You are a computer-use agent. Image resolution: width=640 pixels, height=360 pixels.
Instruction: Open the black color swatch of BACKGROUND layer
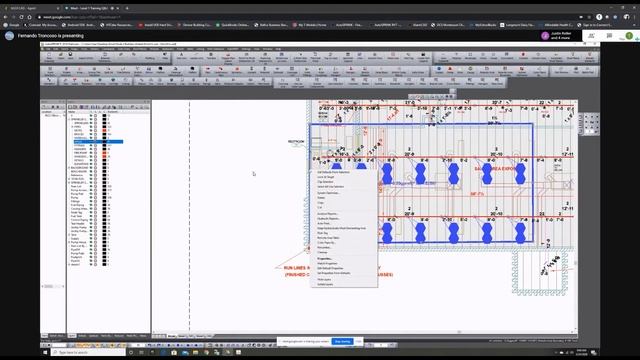point(104,168)
